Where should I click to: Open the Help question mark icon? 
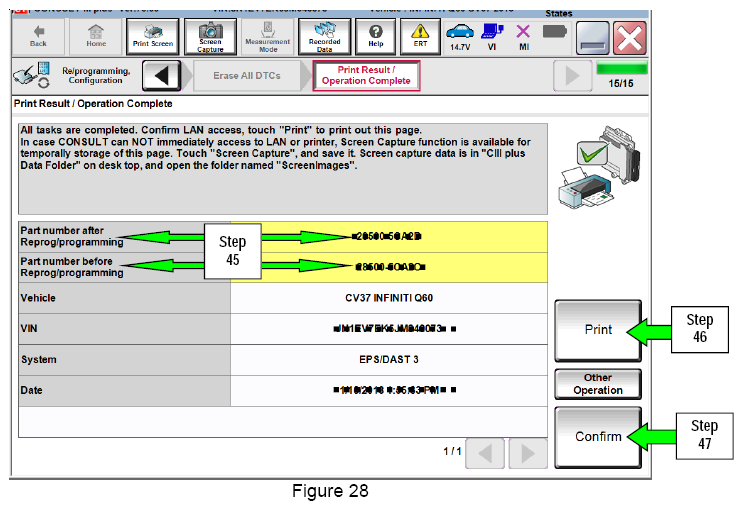376,36
